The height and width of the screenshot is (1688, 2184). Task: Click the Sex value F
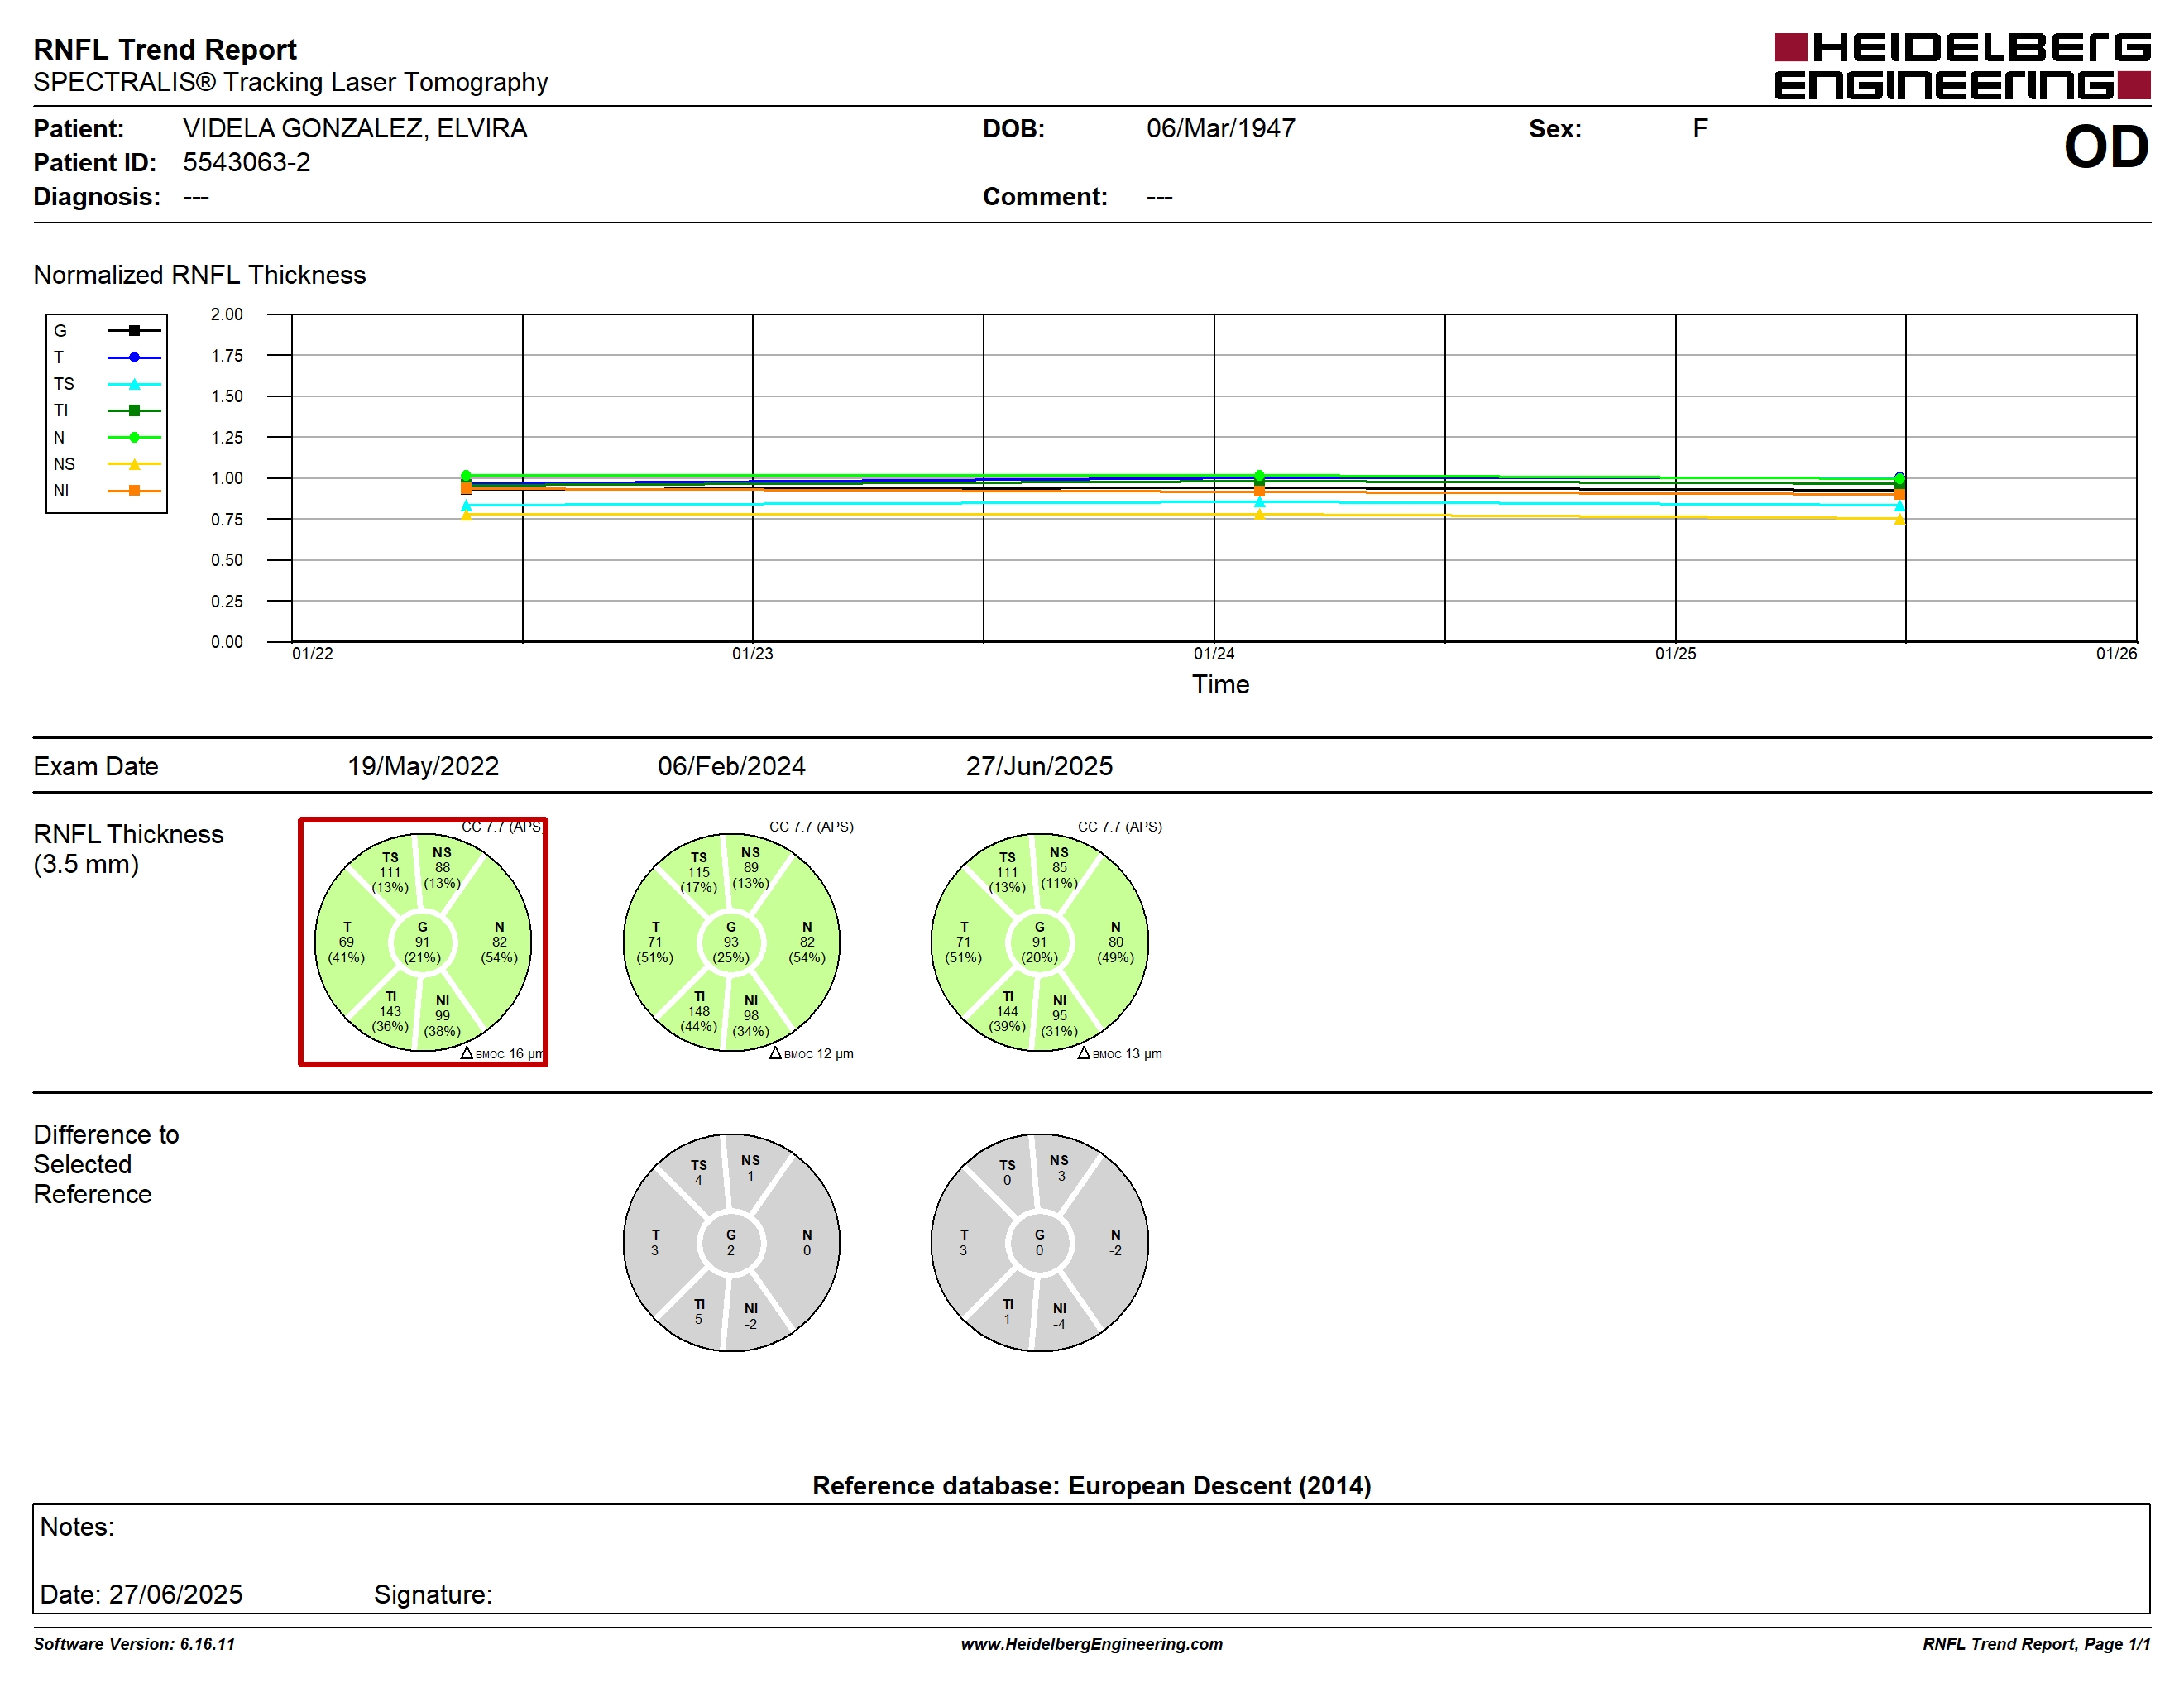[x=1700, y=128]
